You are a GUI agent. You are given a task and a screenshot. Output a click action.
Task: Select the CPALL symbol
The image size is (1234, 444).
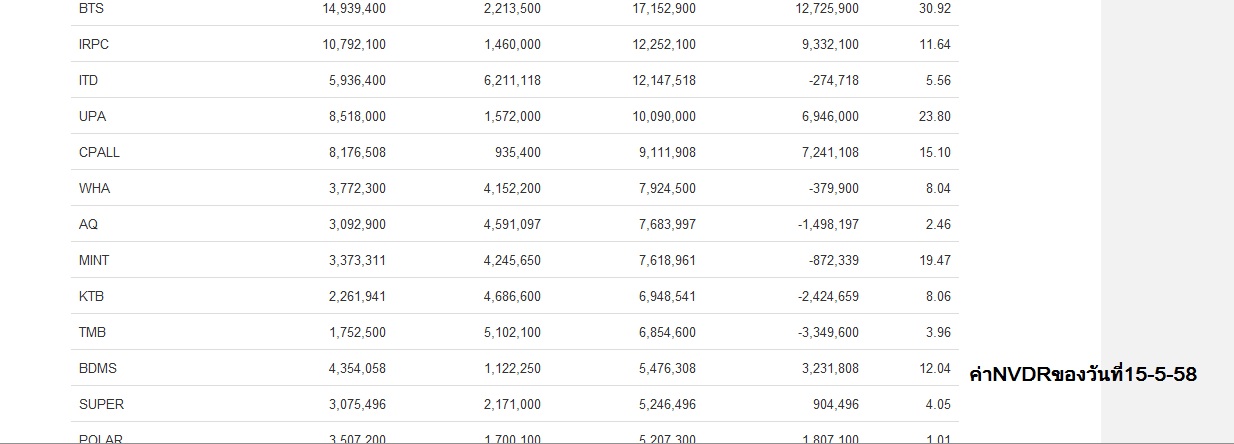[99, 152]
